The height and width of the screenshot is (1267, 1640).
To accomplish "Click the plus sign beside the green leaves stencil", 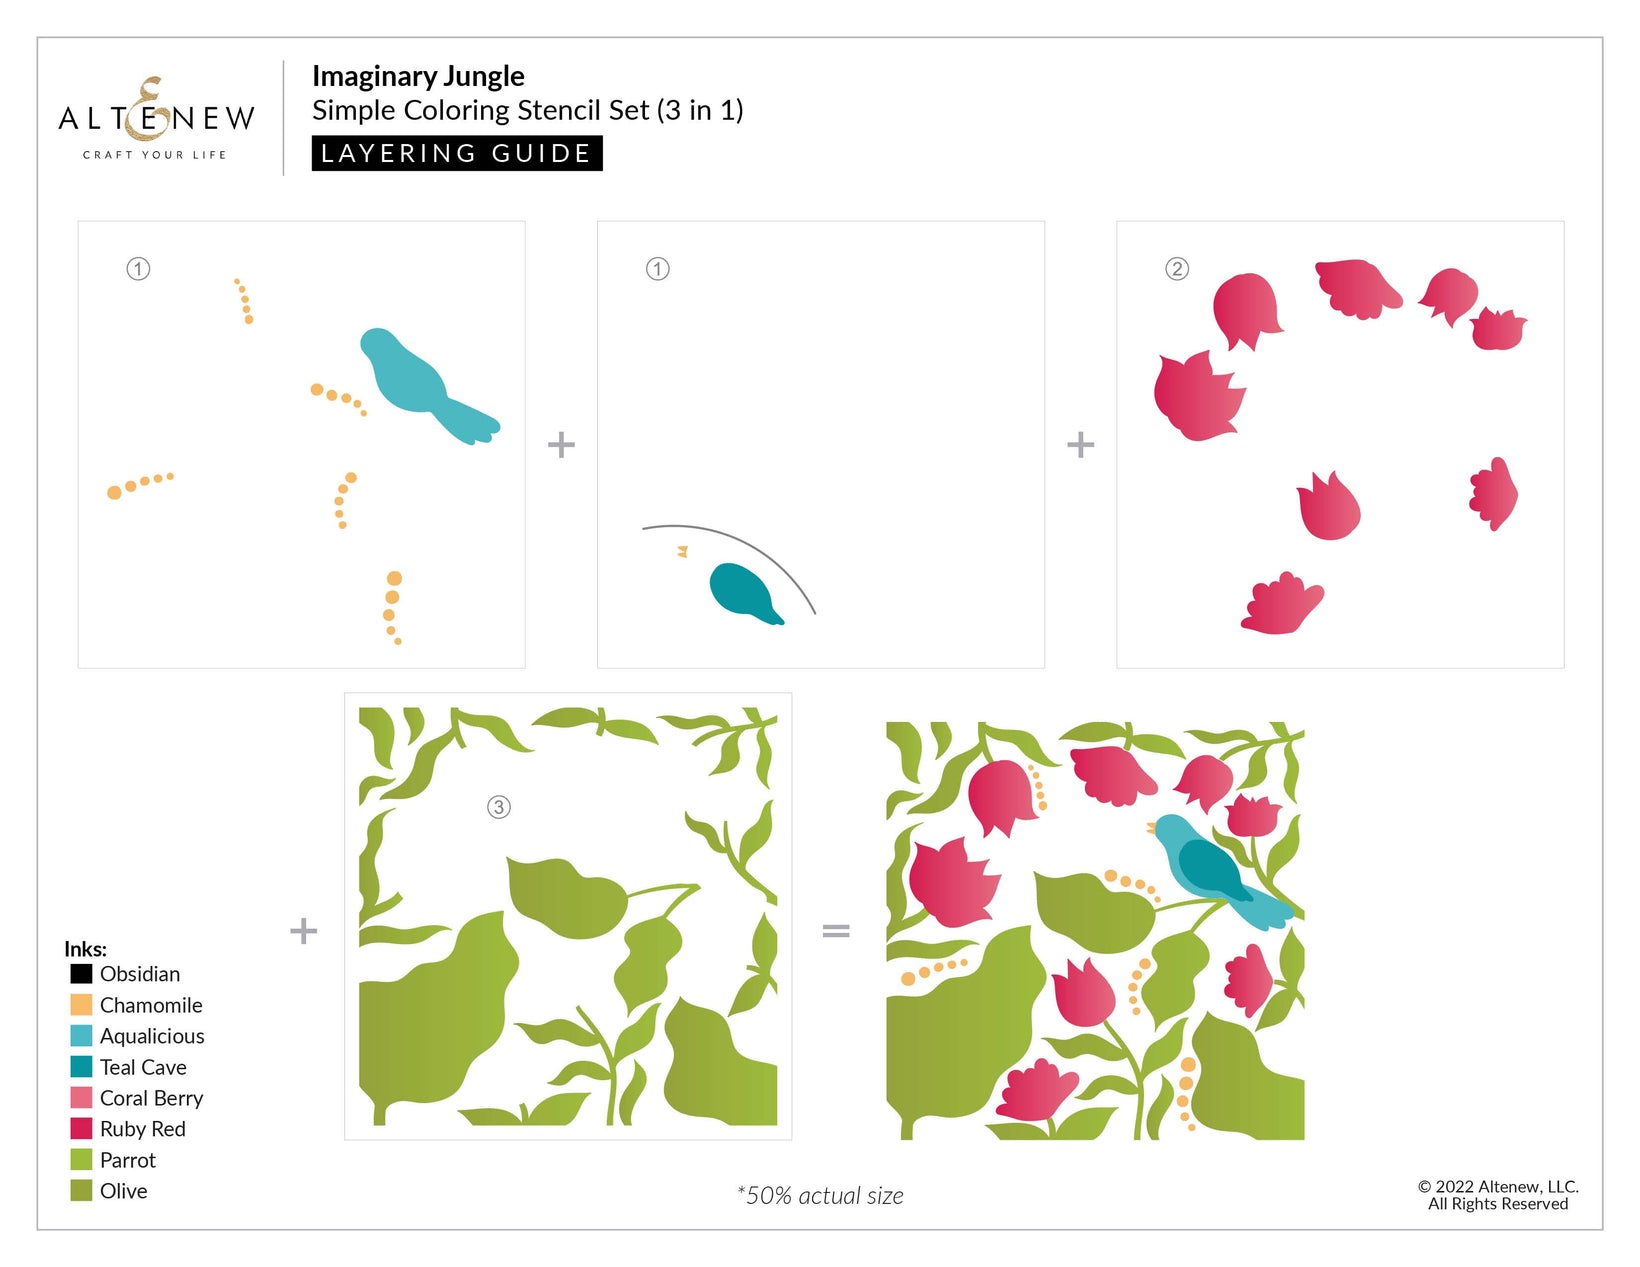I will point(303,931).
